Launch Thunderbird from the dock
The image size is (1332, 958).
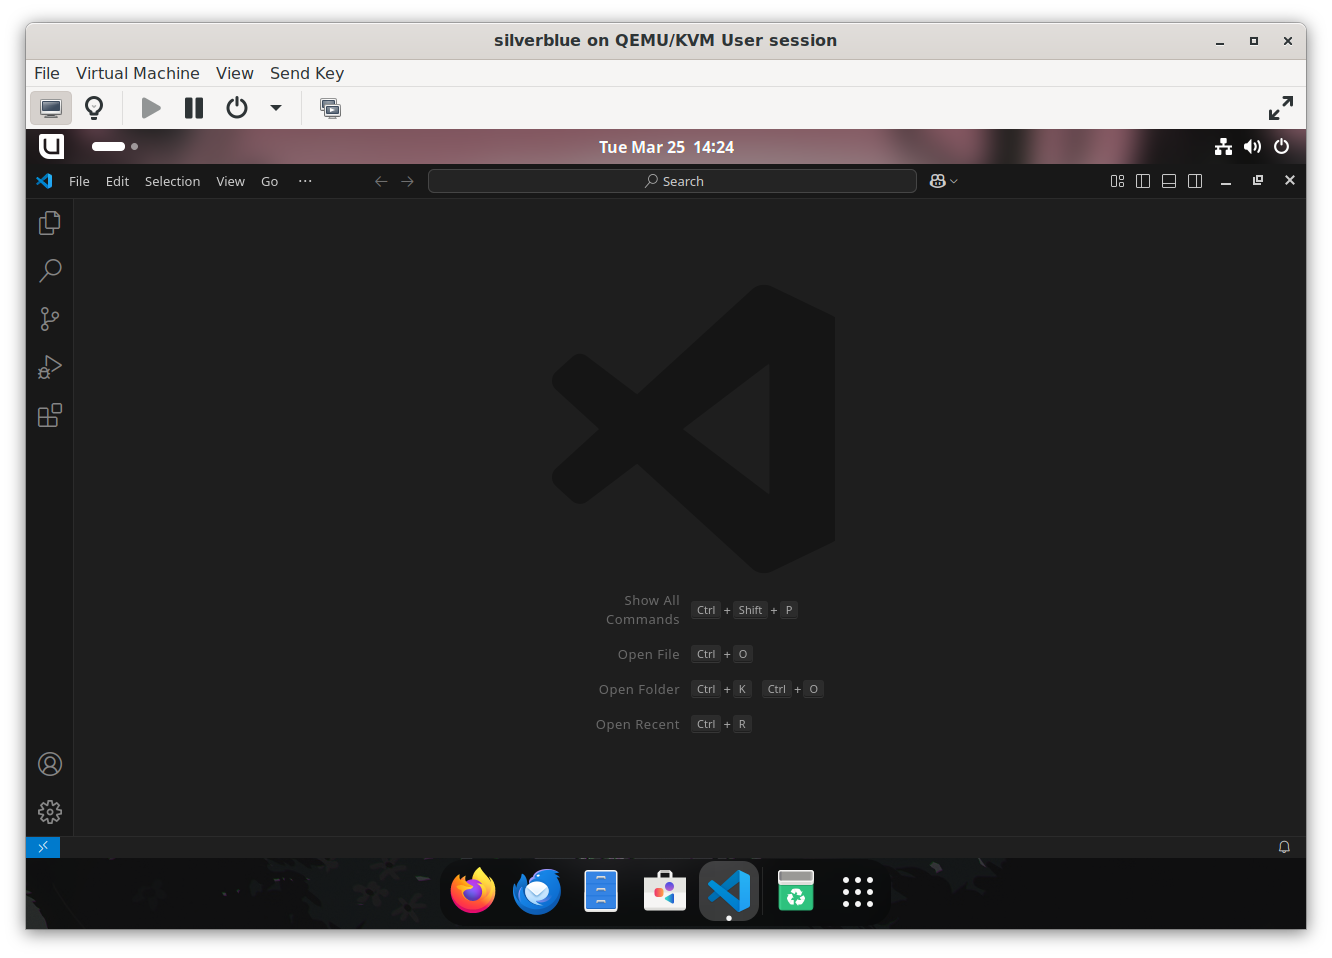tap(537, 891)
